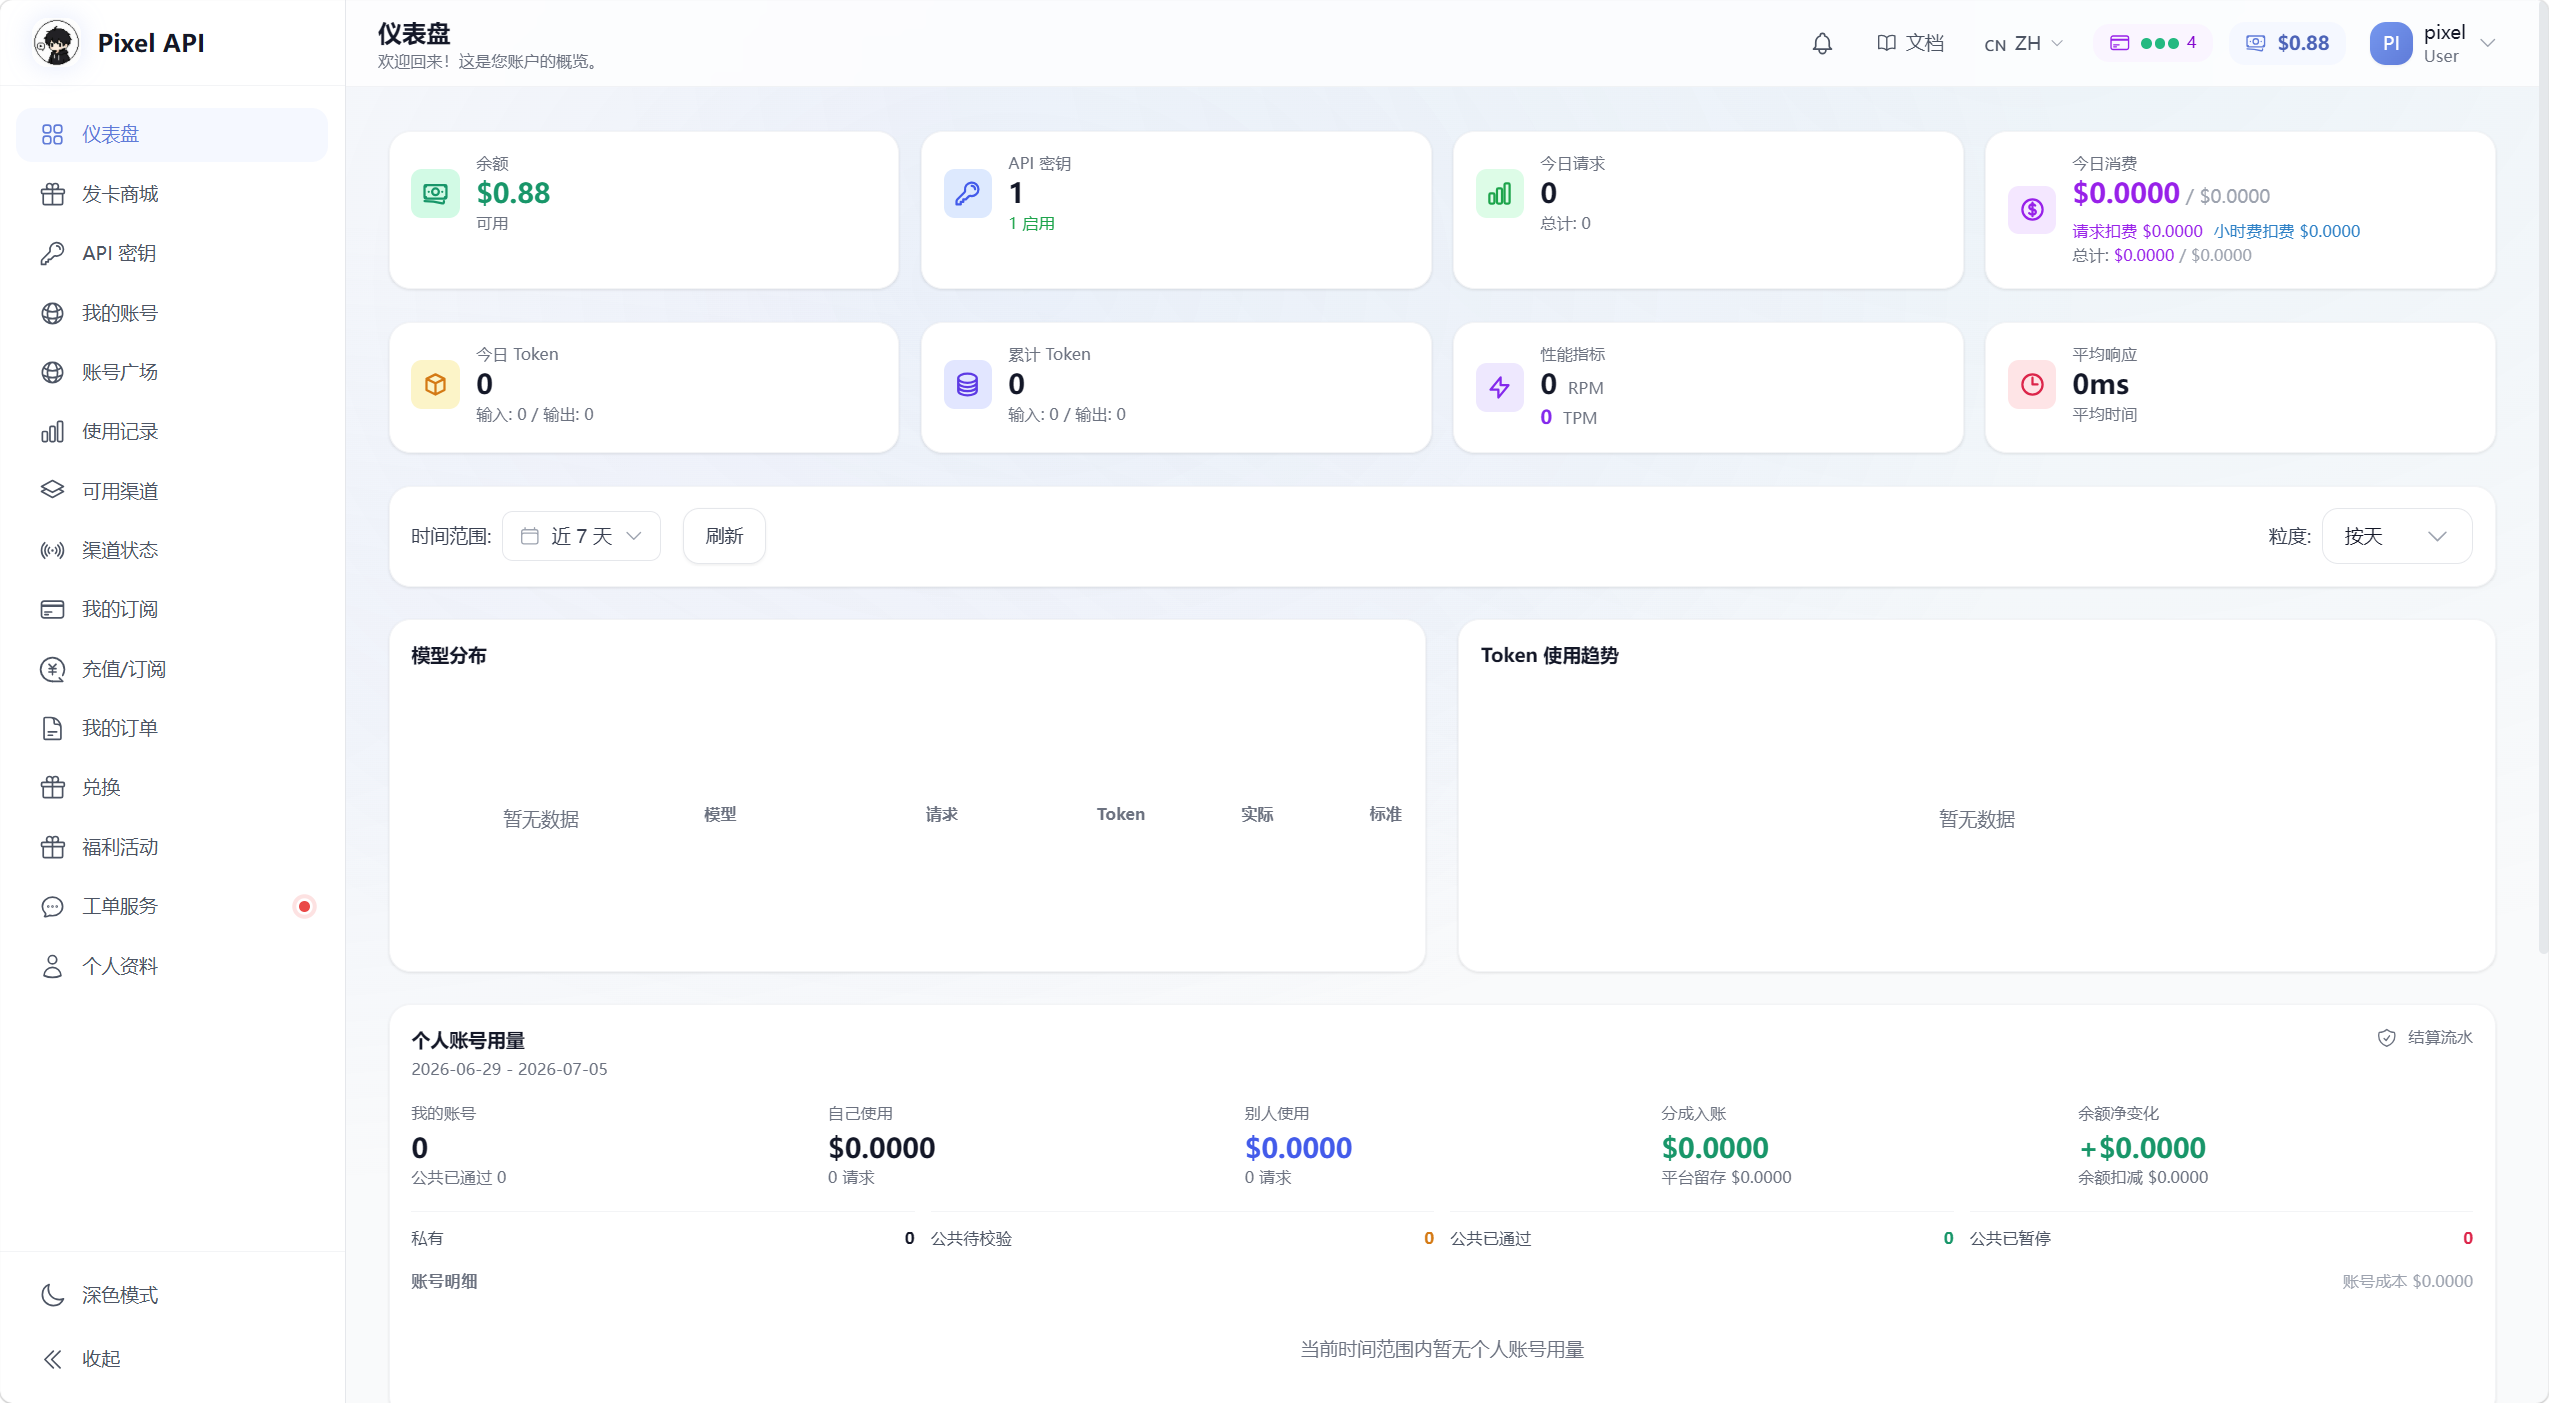Toggle 深色模式 dark mode
This screenshot has height=1403, width=2549.
tap(172, 1295)
